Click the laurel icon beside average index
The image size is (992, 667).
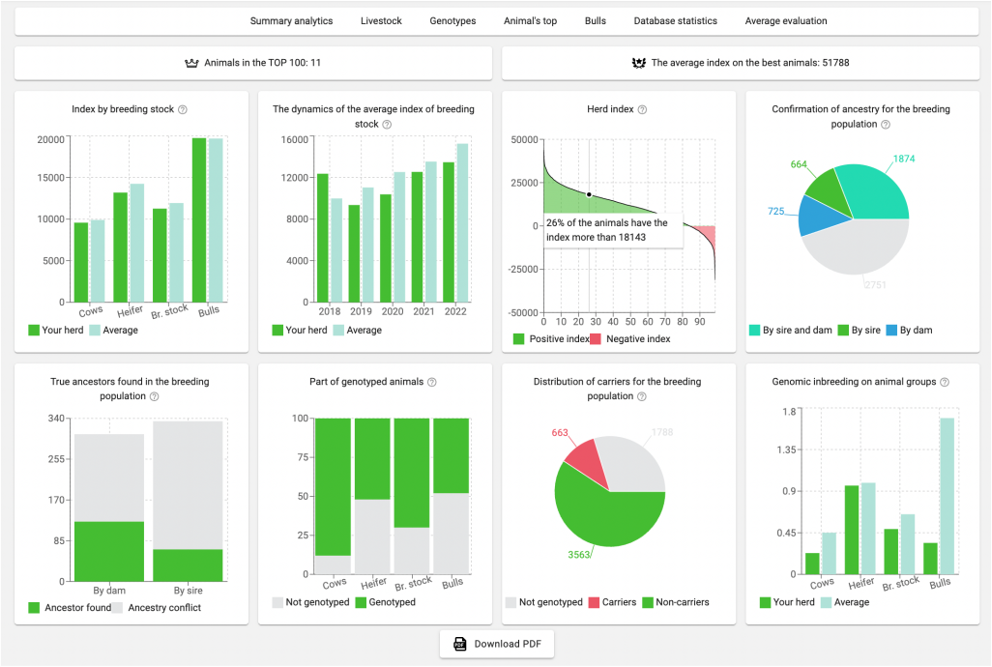(639, 63)
